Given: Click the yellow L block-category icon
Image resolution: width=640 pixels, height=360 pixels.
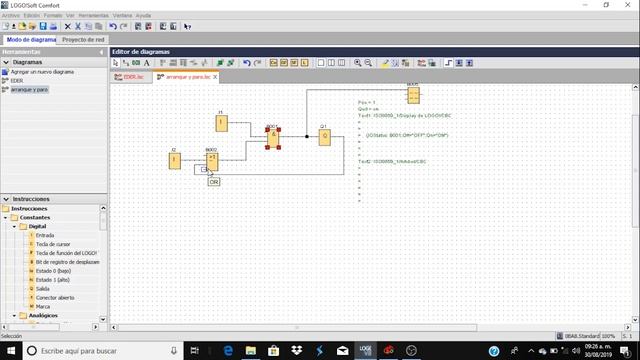Looking at the screenshot, I should coord(304,63).
